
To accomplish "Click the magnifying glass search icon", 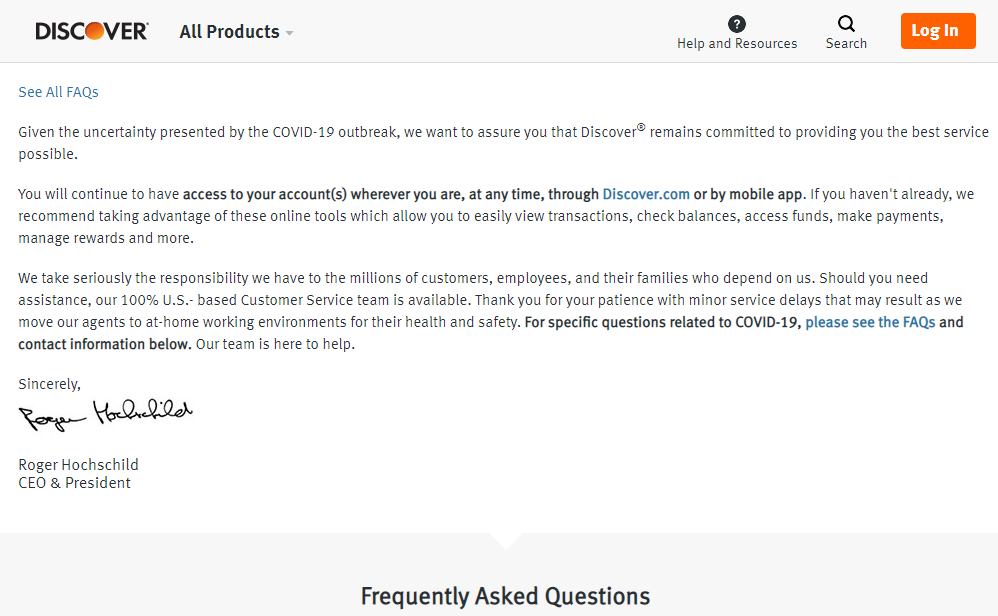I will pyautogui.click(x=846, y=24).
